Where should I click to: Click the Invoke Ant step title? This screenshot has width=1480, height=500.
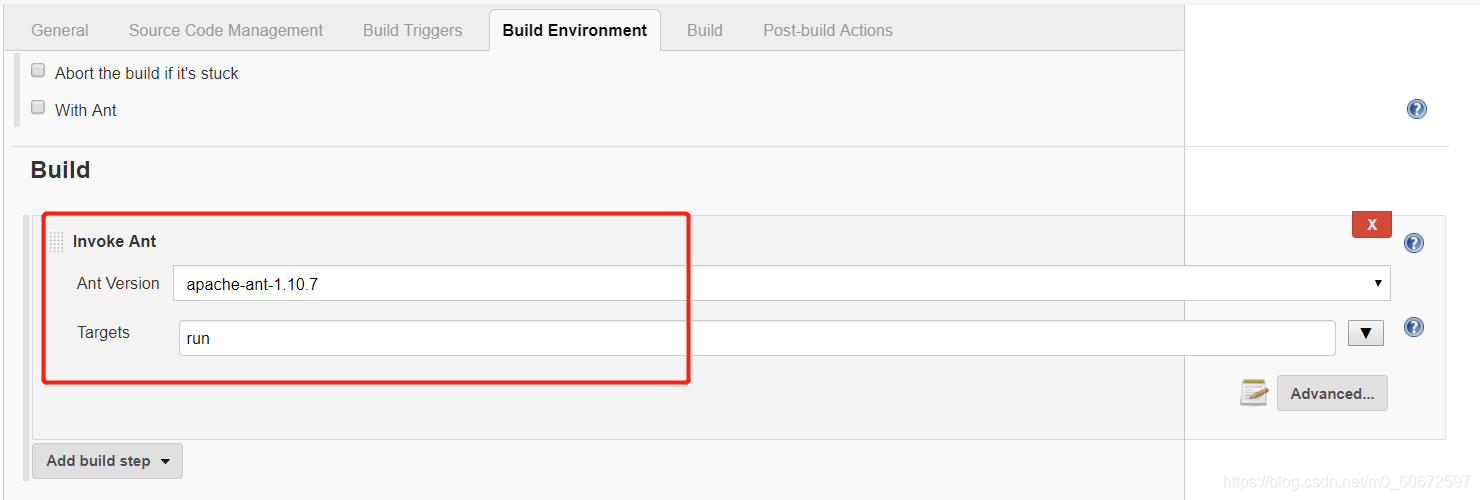(x=115, y=241)
